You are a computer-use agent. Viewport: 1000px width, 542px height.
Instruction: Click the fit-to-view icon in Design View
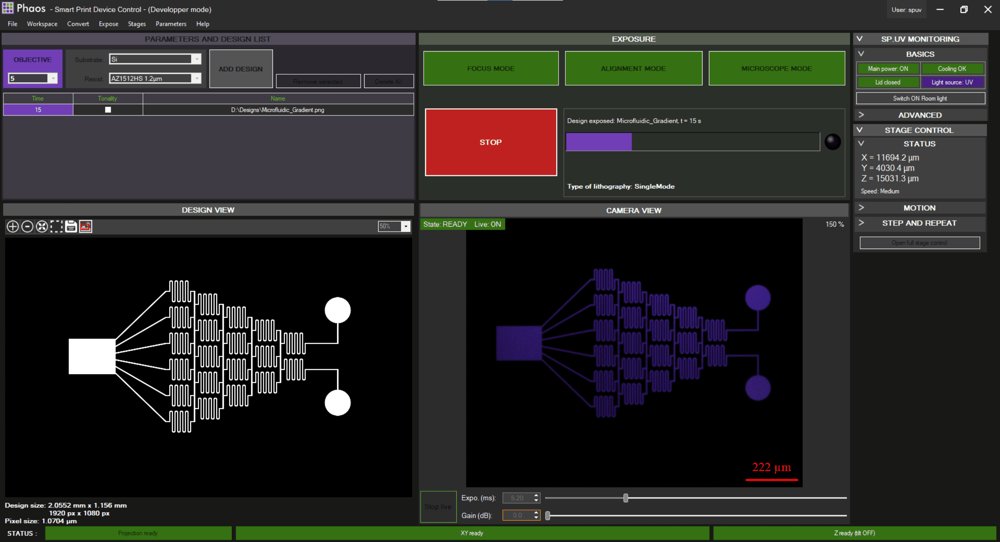coord(41,226)
